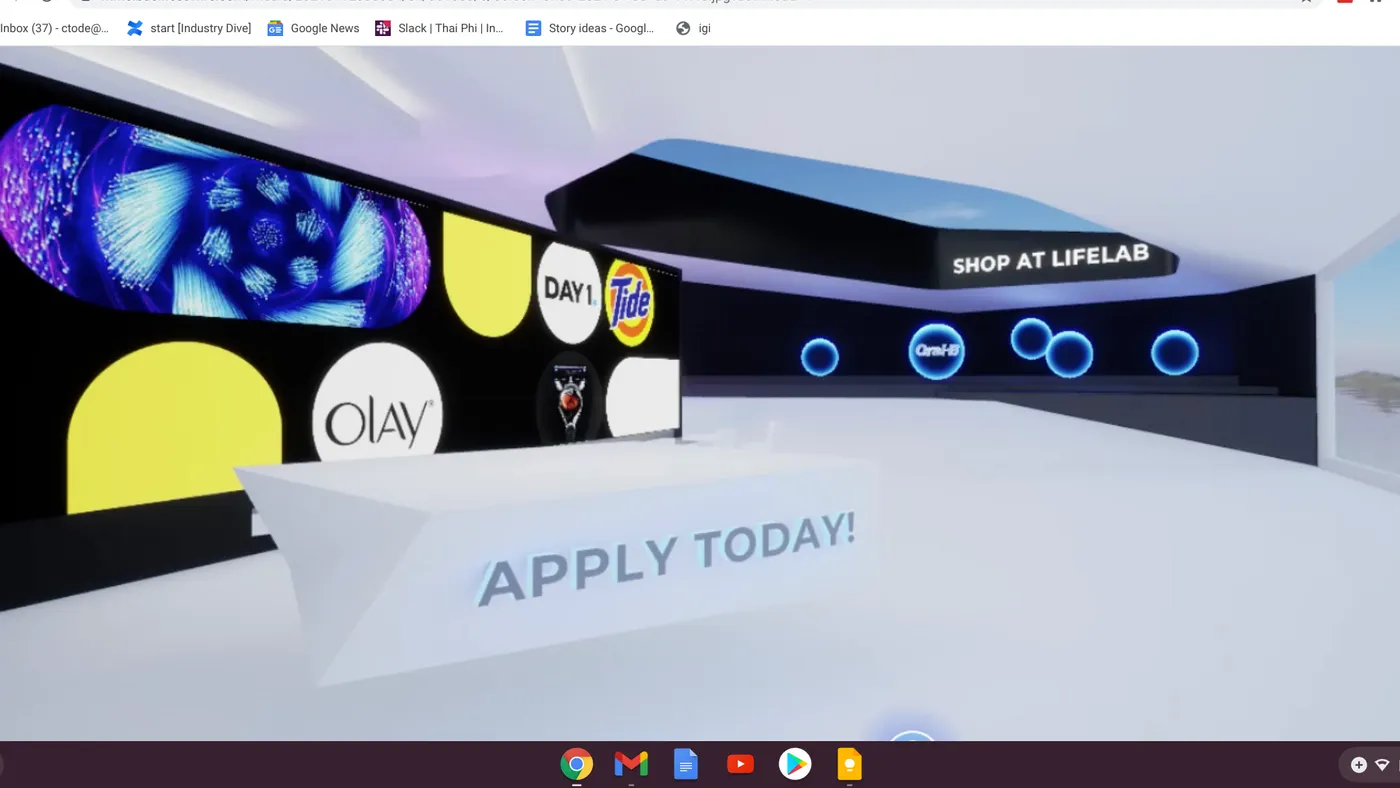Viewport: 1400px width, 788px height.
Task: Open Google Keep from the shelf
Action: pyautogui.click(x=850, y=765)
